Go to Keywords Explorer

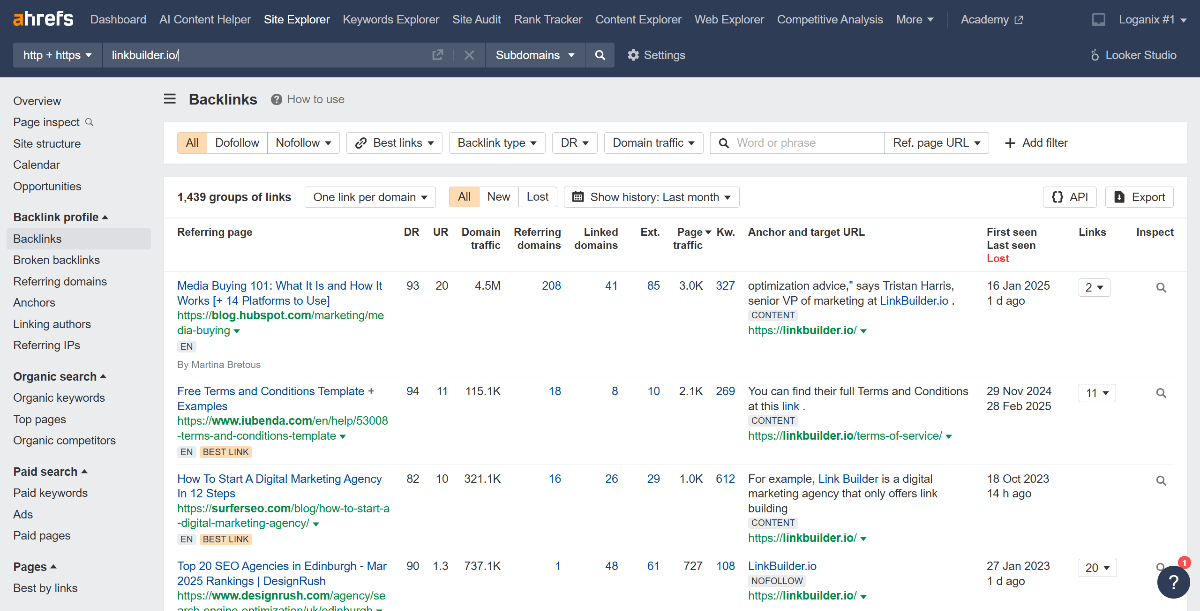pyautogui.click(x=391, y=19)
